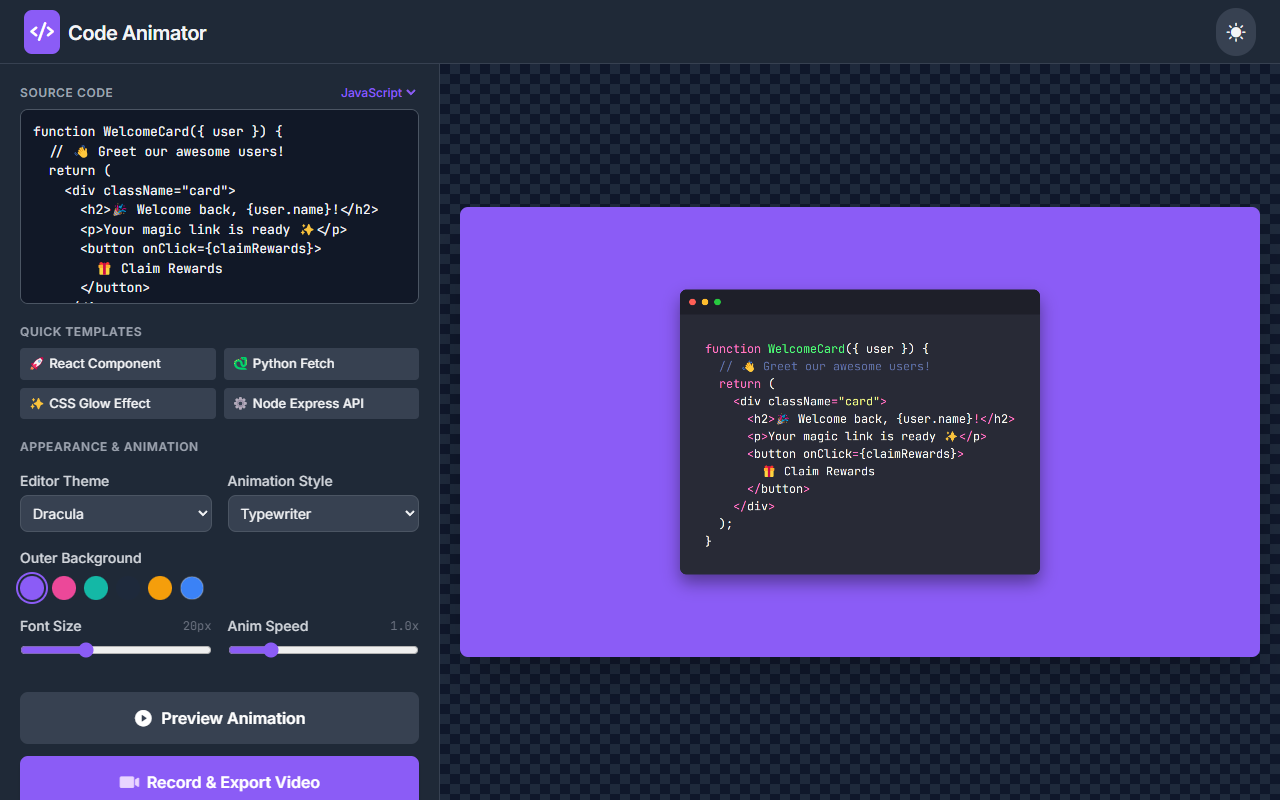Screen dimensions: 1280x800
Task: Click the Anim Speed slider handle
Action: (270, 649)
